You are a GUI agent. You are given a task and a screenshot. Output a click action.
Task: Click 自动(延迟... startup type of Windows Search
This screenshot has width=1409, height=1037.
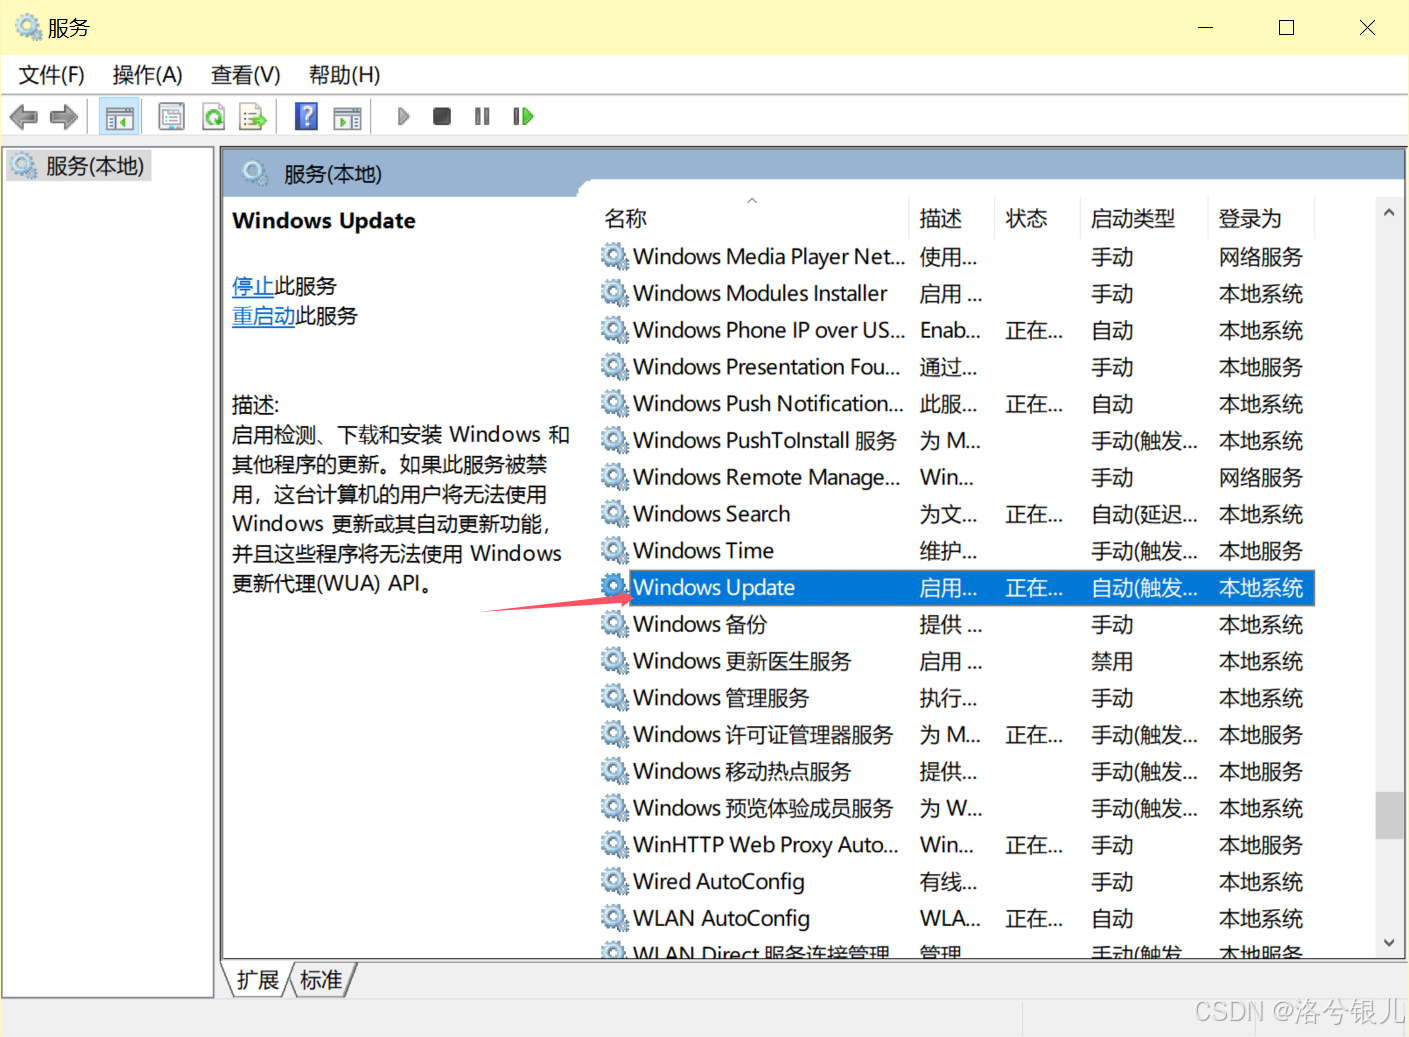(1144, 514)
